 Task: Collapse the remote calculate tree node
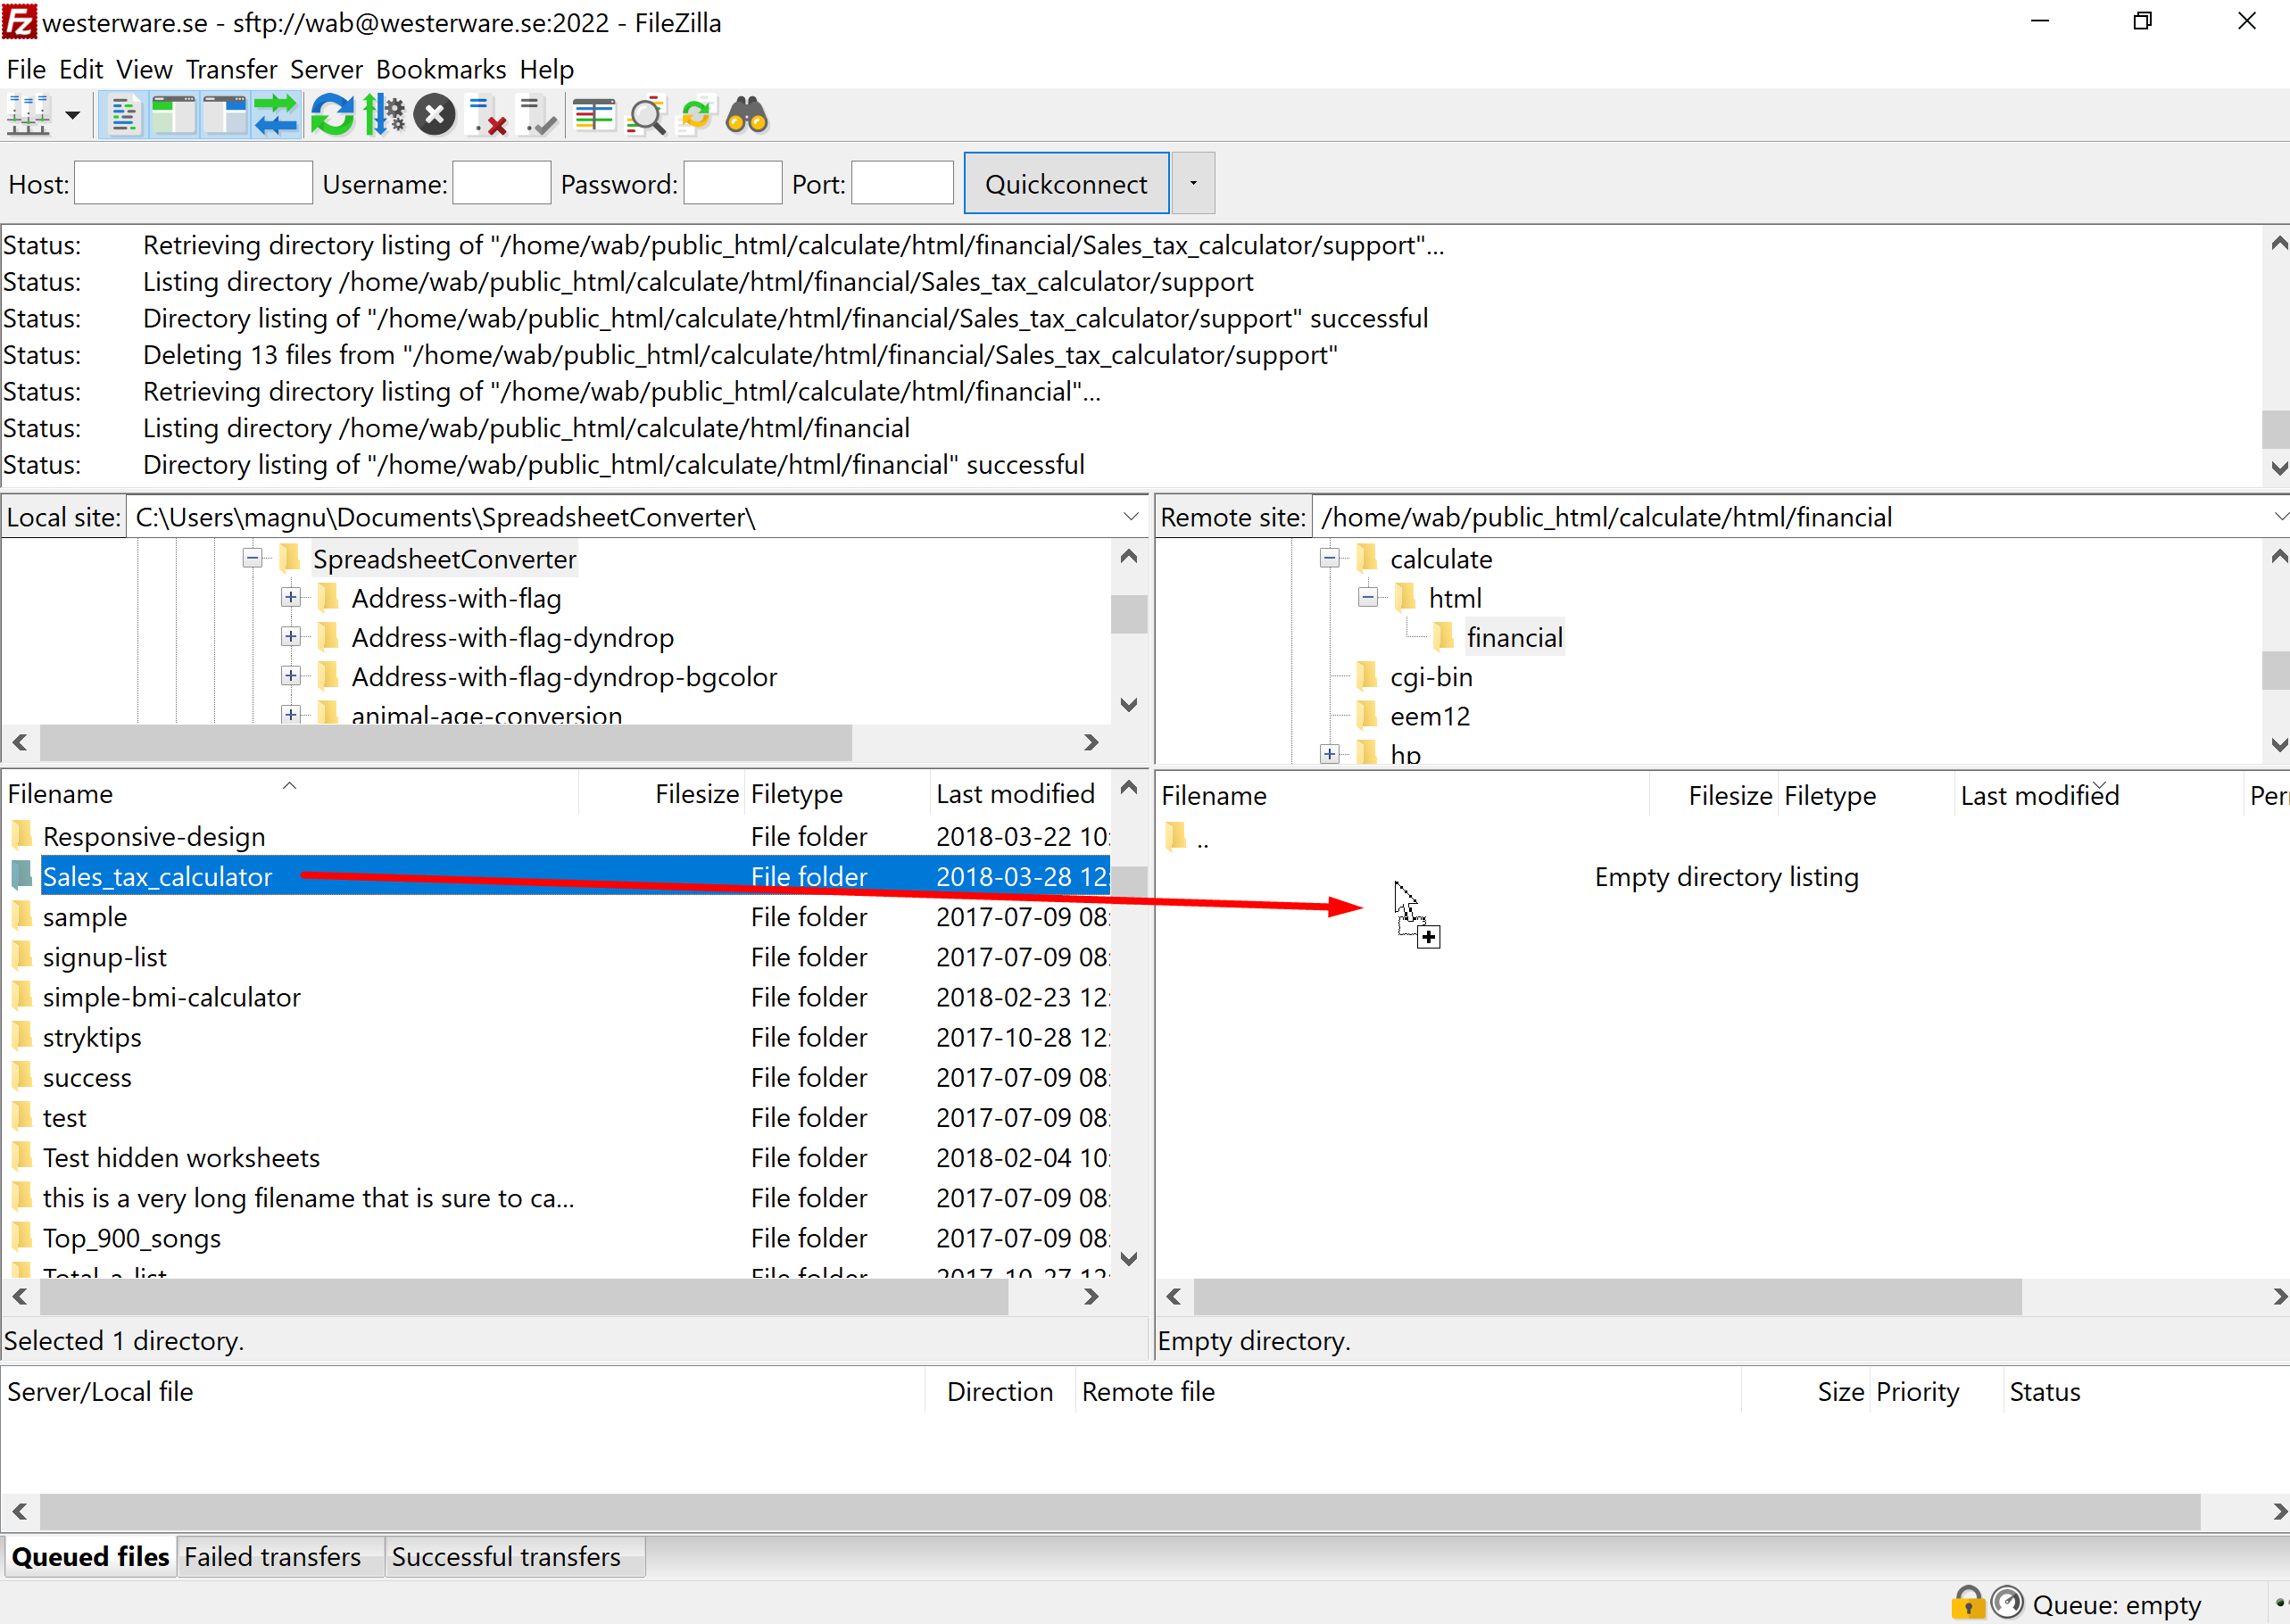point(1329,558)
